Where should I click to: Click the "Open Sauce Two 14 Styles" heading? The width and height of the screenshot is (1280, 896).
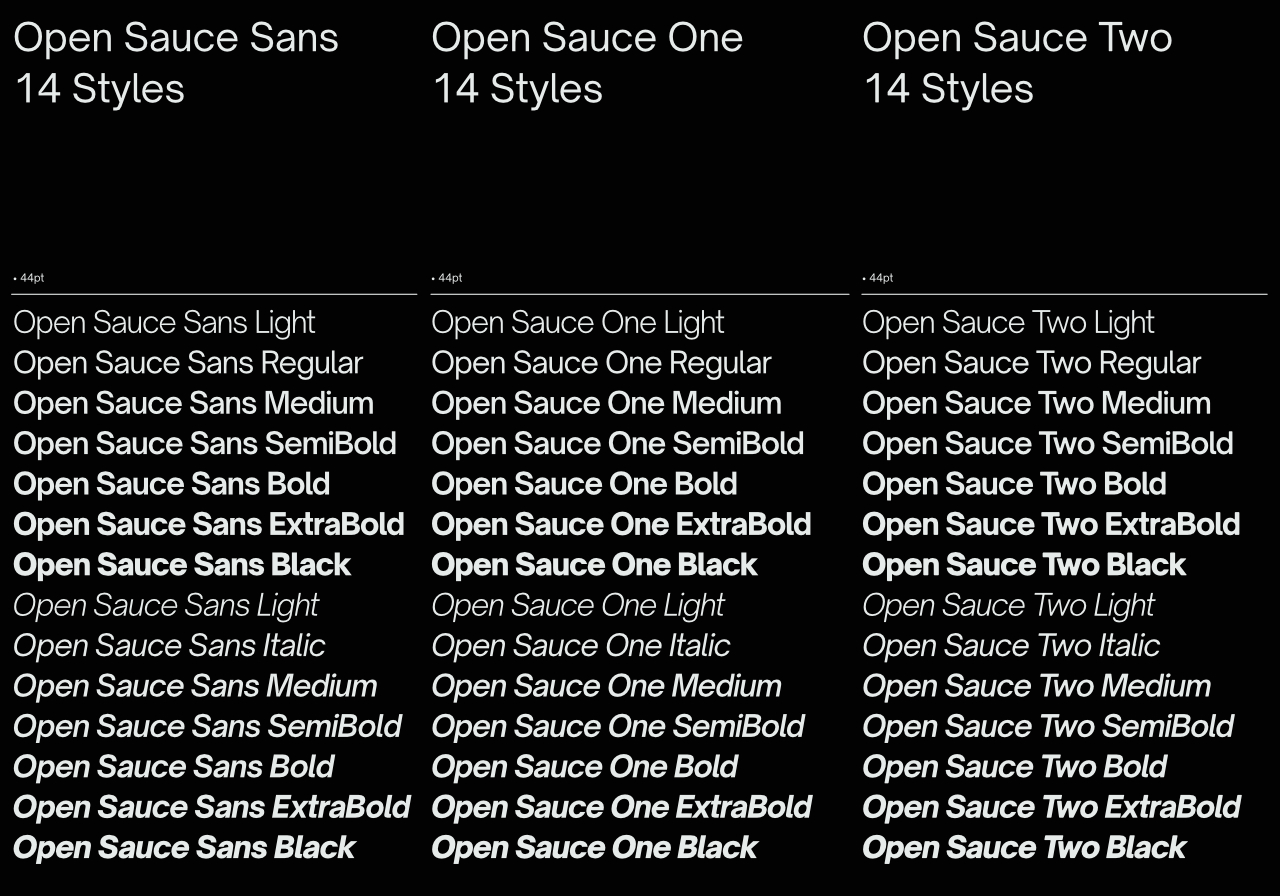click(1017, 63)
